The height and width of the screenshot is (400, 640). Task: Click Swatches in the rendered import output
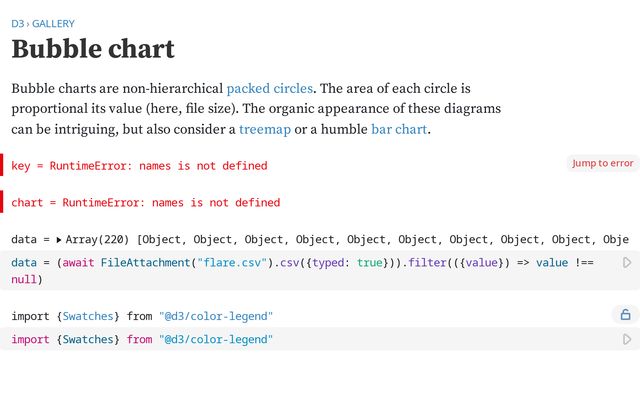(88, 316)
